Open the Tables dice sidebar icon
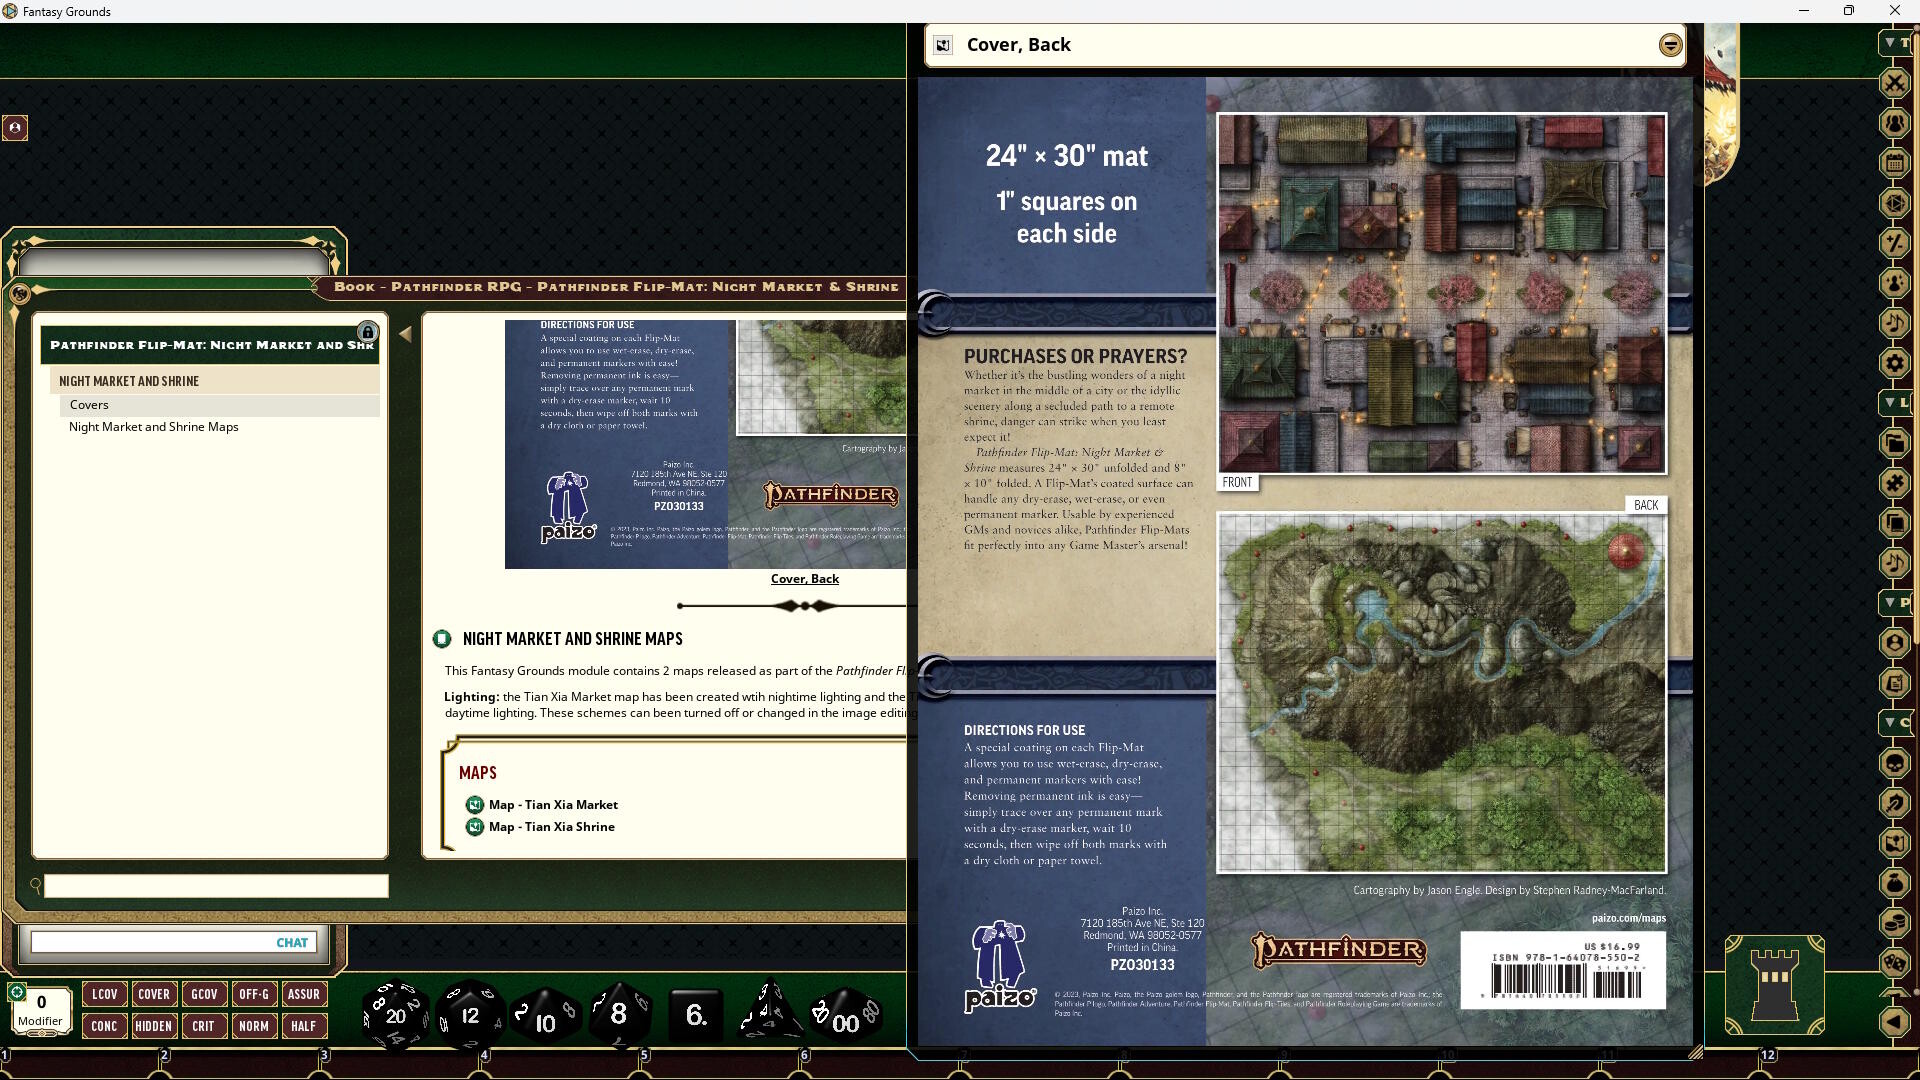1920x1080 pixels. pos(1895,963)
